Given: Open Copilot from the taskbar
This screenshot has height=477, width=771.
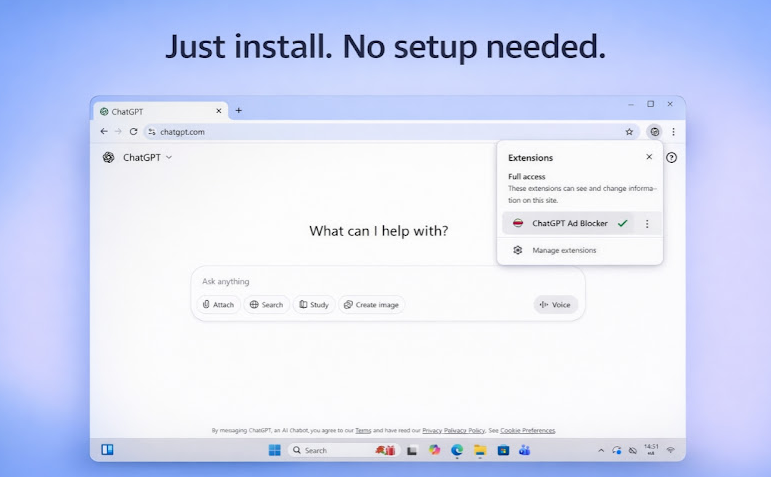Looking at the screenshot, I should point(434,450).
